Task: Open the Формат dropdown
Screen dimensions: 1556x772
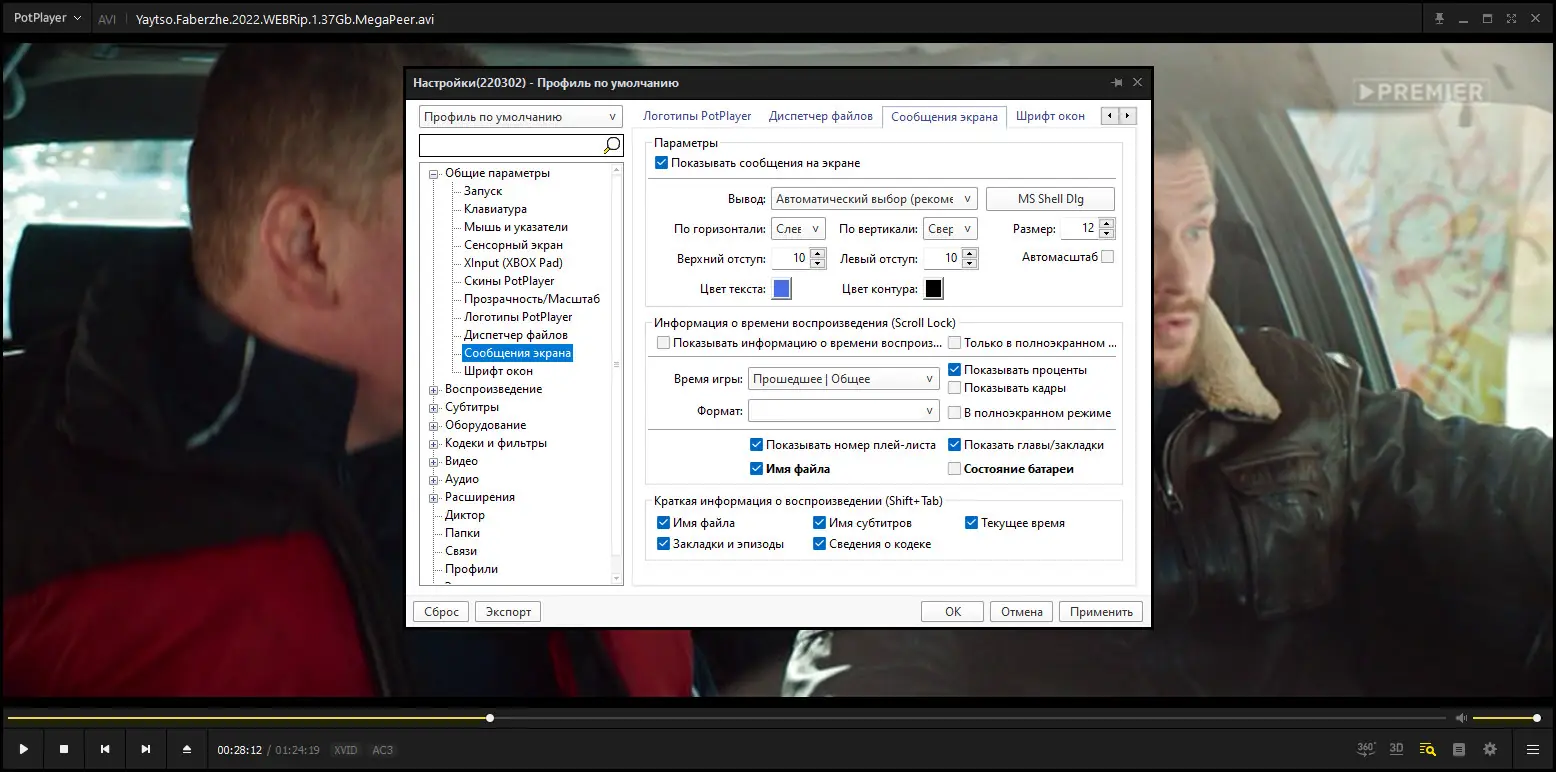Action: (843, 411)
